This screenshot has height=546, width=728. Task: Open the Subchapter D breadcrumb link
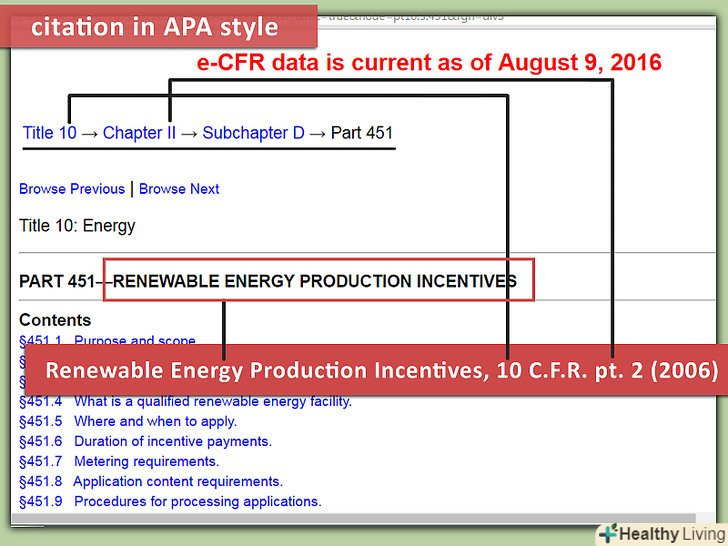(x=253, y=133)
